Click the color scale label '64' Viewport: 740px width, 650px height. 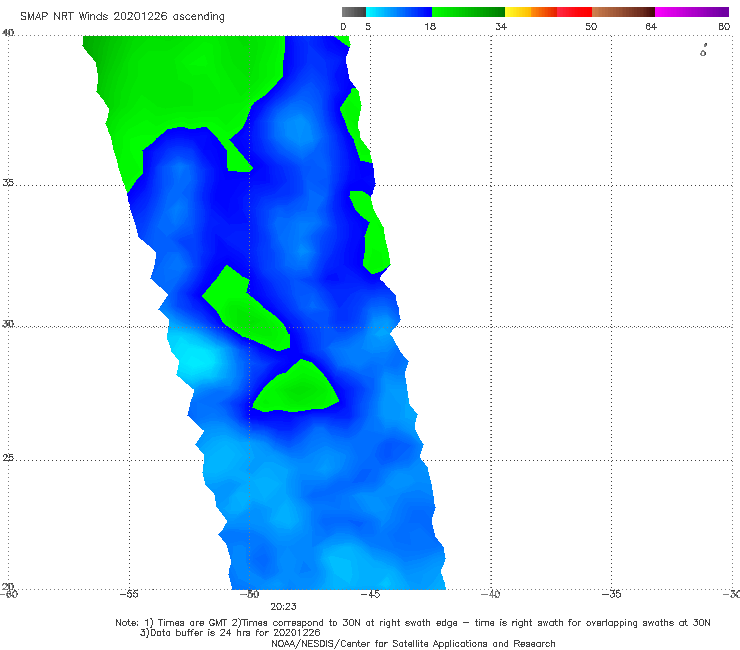click(651, 26)
